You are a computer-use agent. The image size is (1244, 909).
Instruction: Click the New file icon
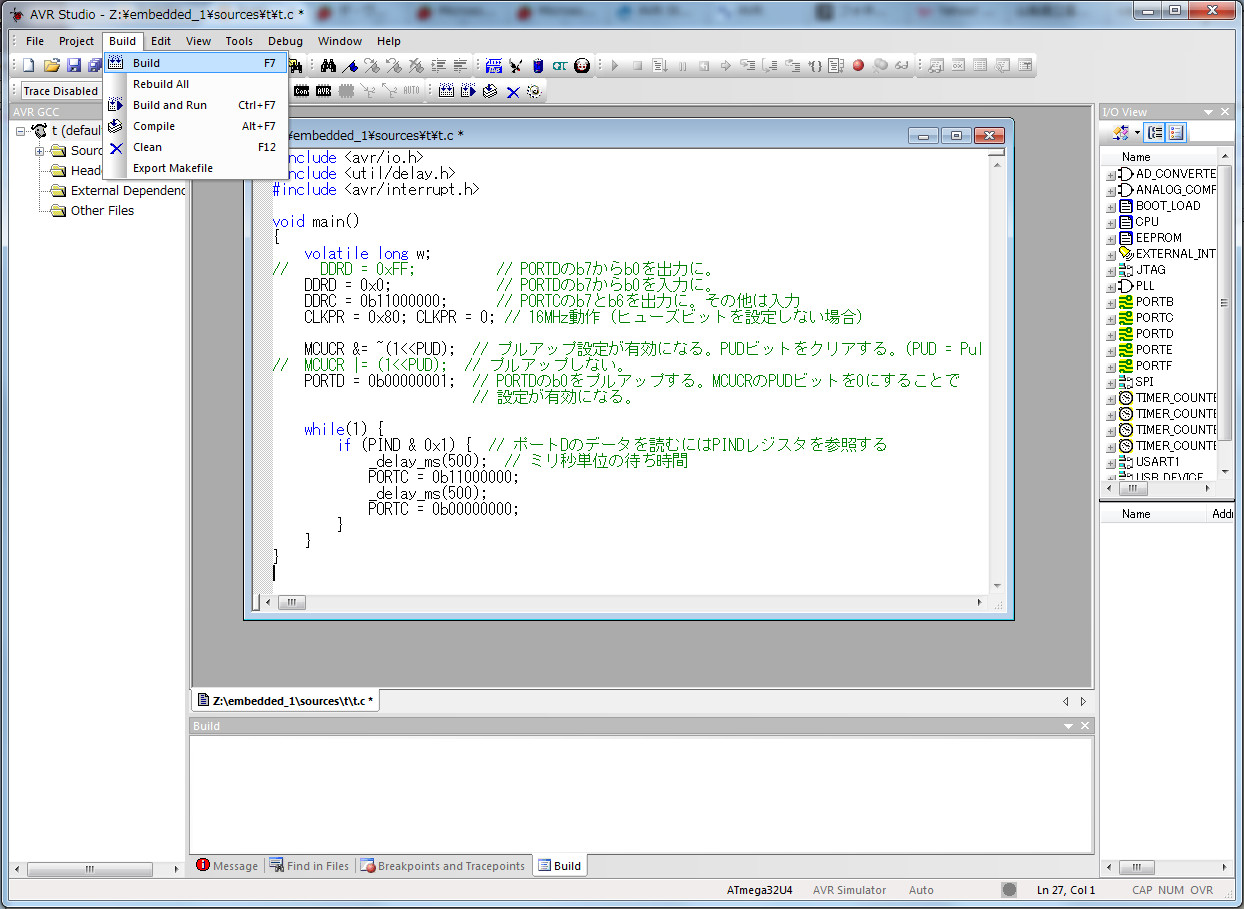pyautogui.click(x=28, y=66)
